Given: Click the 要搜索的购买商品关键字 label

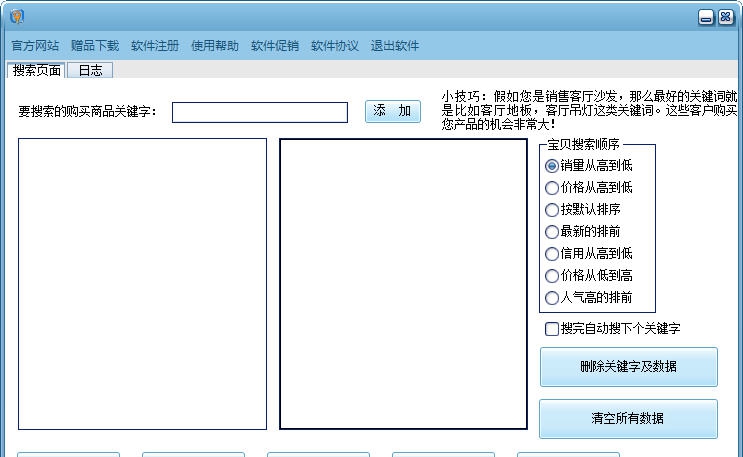Looking at the screenshot, I should click(x=87, y=112).
